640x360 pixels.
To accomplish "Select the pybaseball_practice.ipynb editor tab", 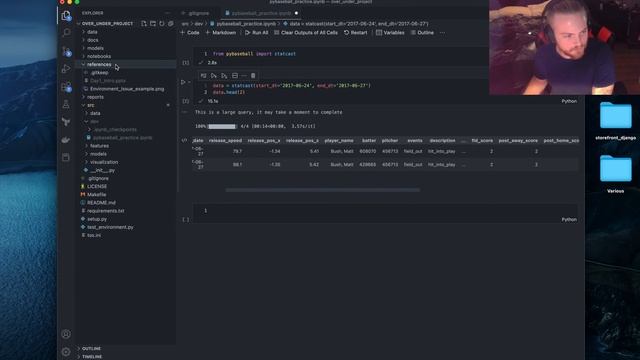I will click(x=262, y=13).
